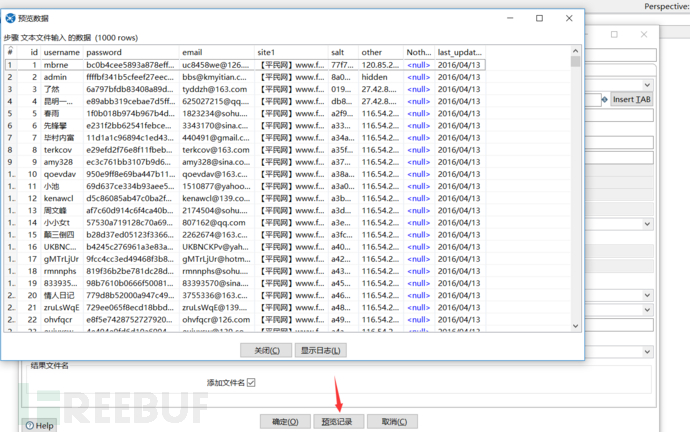The width and height of the screenshot is (690, 432).
Task: Click password cell 'ffffbf341b5cfeef27eec...'
Action: click(130, 77)
